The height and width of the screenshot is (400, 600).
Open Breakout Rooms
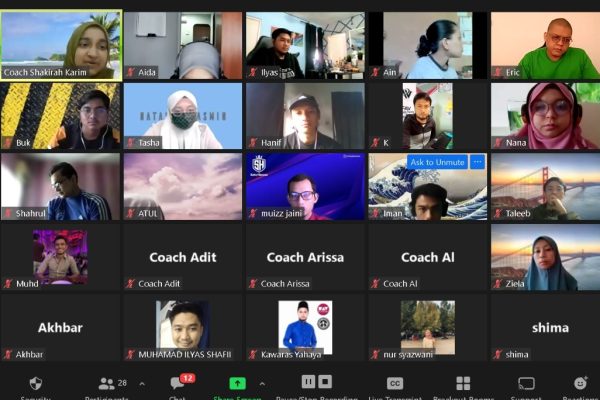pyautogui.click(x=463, y=383)
